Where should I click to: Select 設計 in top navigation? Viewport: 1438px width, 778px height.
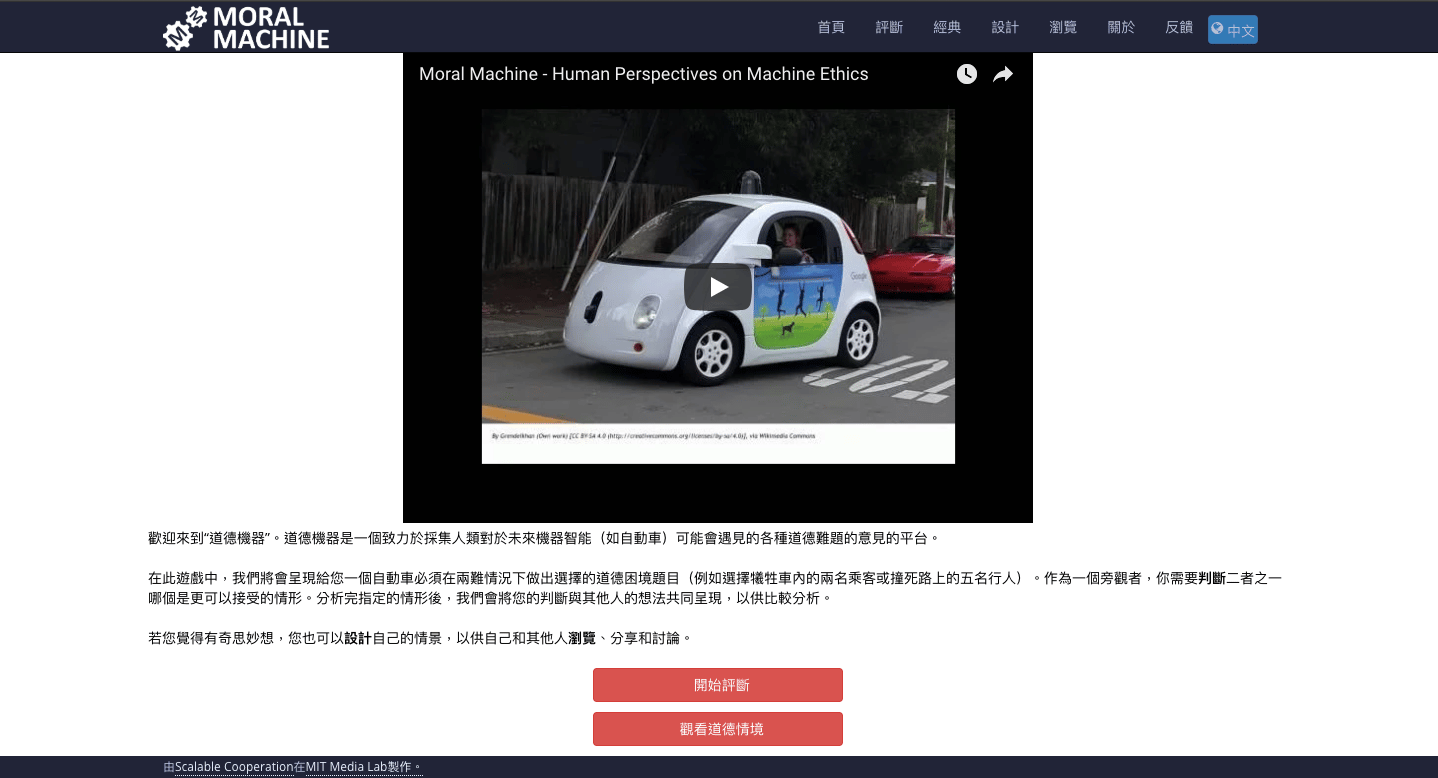pos(1005,27)
